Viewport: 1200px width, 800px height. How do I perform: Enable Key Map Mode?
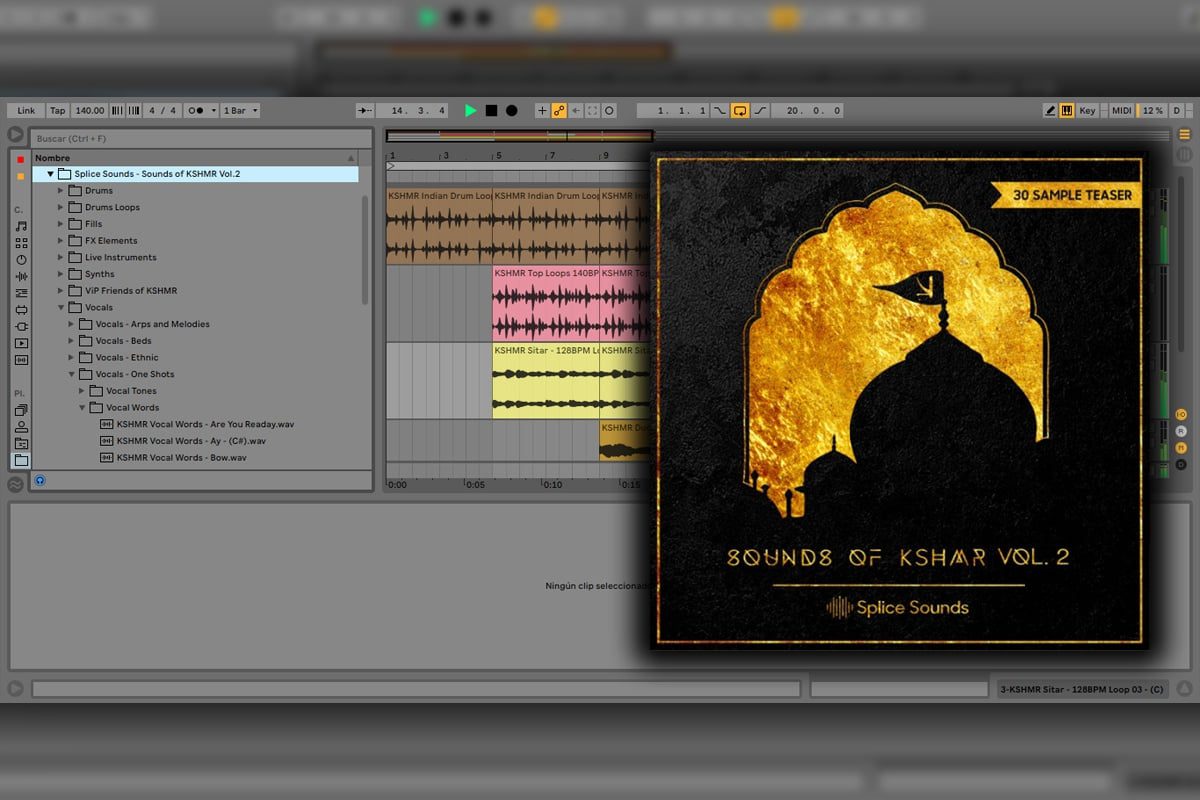tap(1087, 111)
